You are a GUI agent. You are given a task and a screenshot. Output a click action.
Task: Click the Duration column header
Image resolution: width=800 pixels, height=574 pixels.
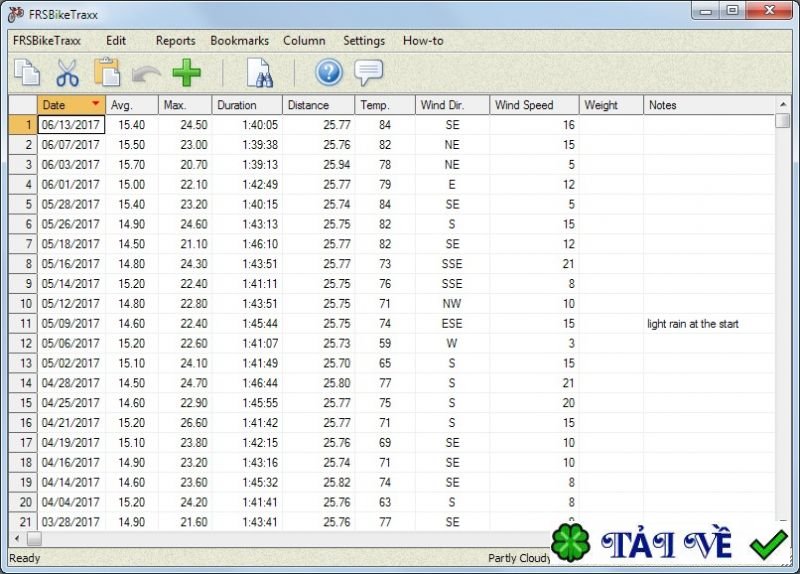click(247, 105)
